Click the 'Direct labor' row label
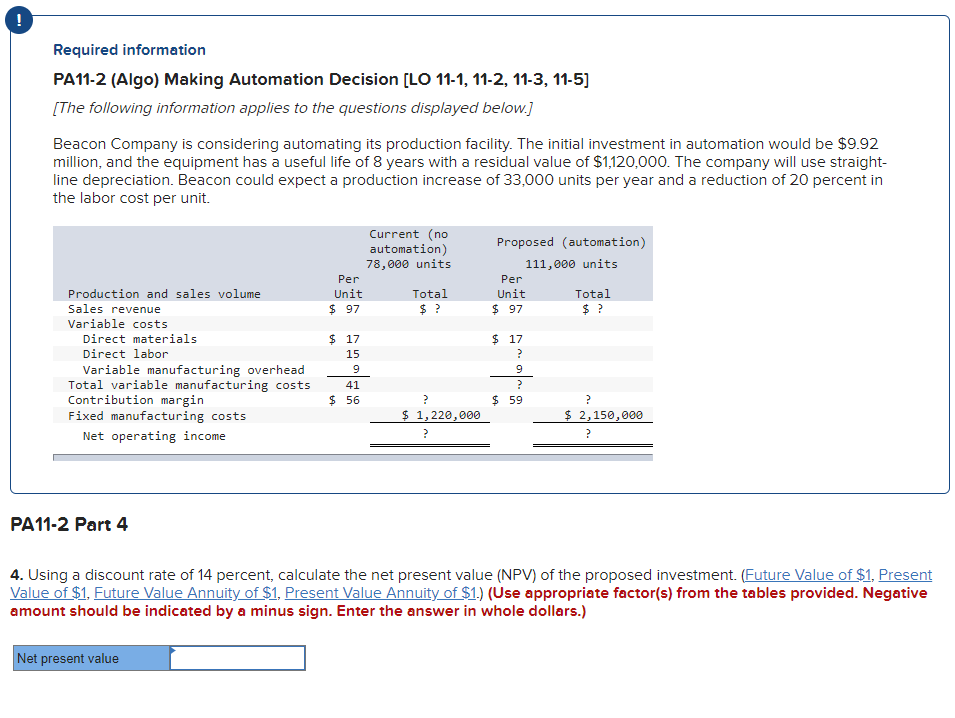The width and height of the screenshot is (955, 718). click(125, 354)
